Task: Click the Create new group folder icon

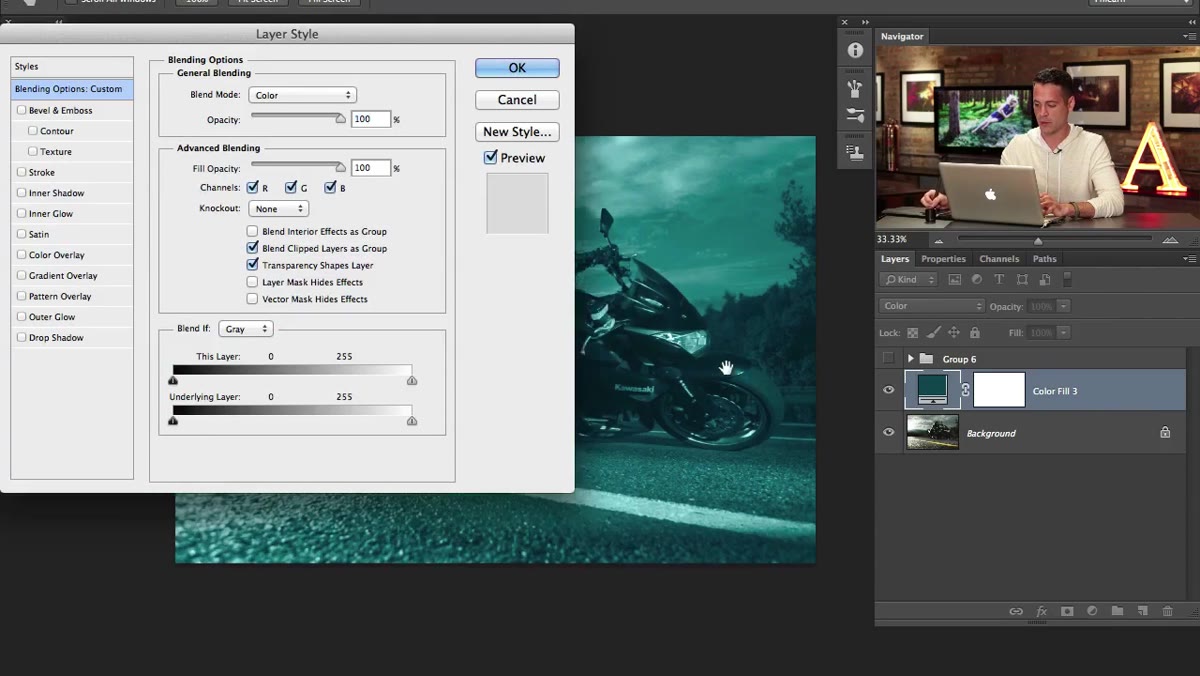Action: click(1117, 611)
